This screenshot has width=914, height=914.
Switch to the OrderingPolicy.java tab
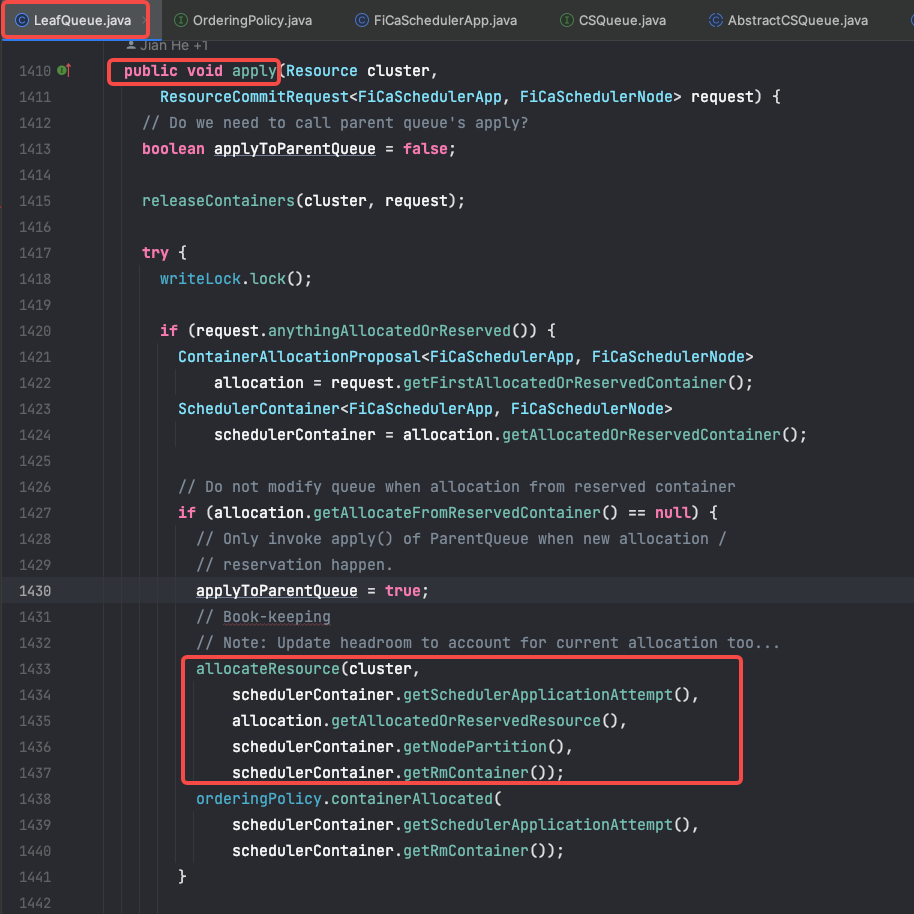click(250, 20)
